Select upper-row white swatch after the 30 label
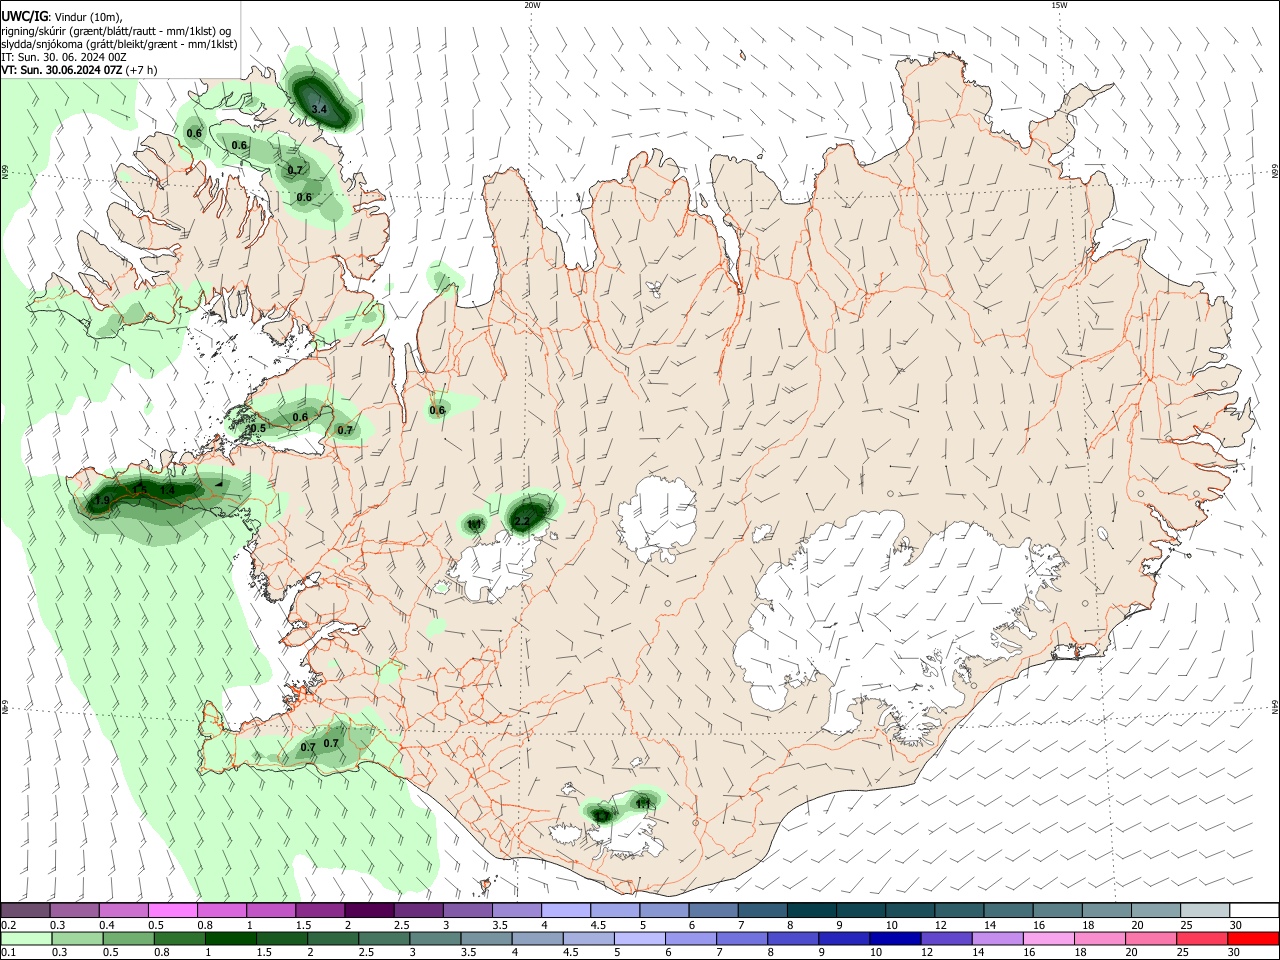 click(1255, 911)
